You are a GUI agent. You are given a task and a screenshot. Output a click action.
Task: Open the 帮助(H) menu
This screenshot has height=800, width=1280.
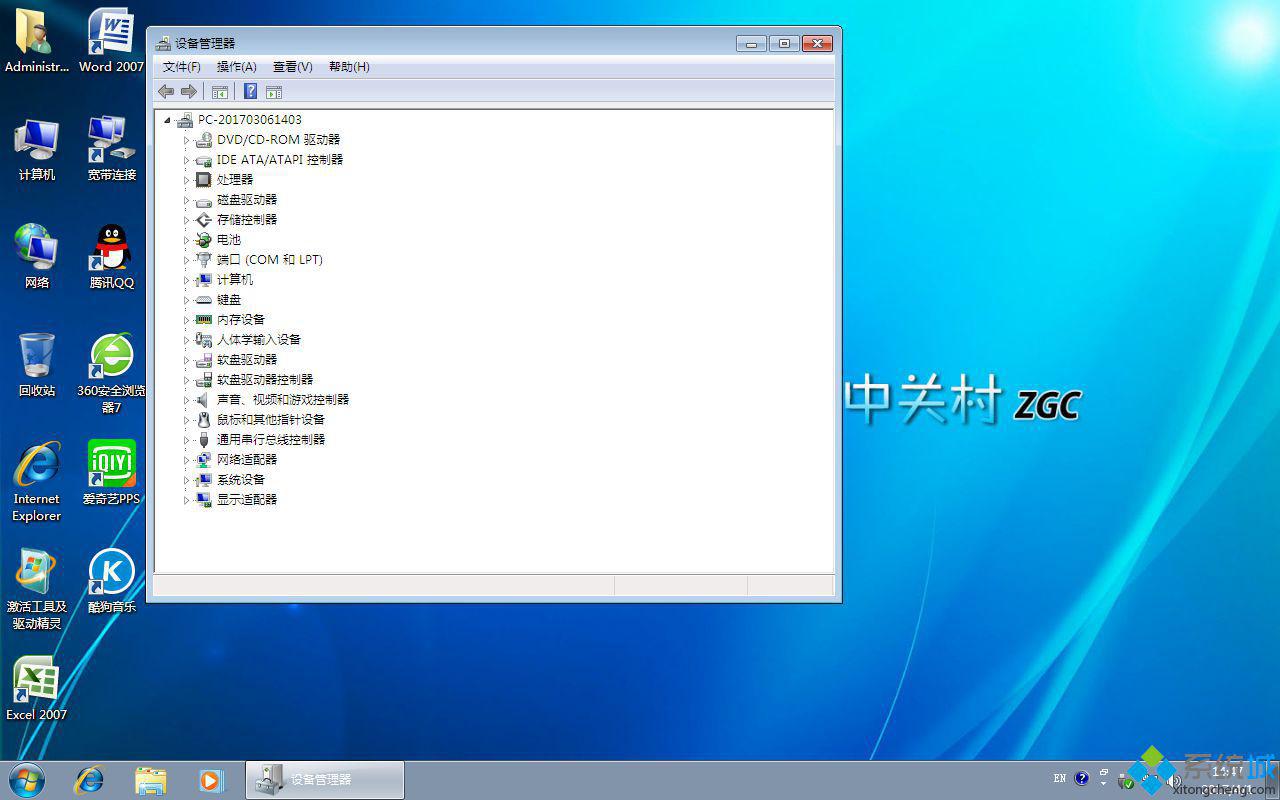[x=349, y=67]
